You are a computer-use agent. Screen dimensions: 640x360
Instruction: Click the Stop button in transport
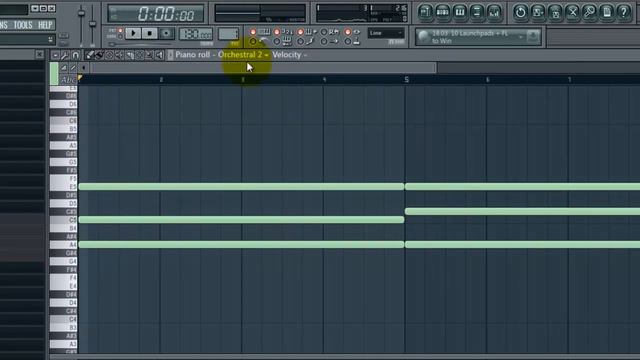149,33
